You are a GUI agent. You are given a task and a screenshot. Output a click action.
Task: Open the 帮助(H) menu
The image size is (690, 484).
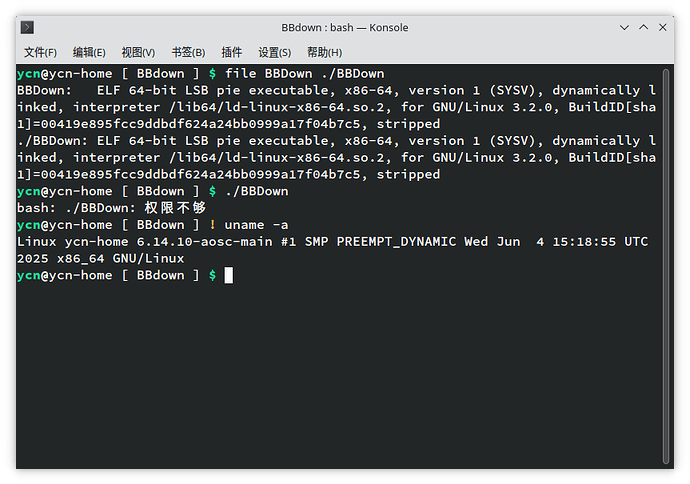click(324, 52)
